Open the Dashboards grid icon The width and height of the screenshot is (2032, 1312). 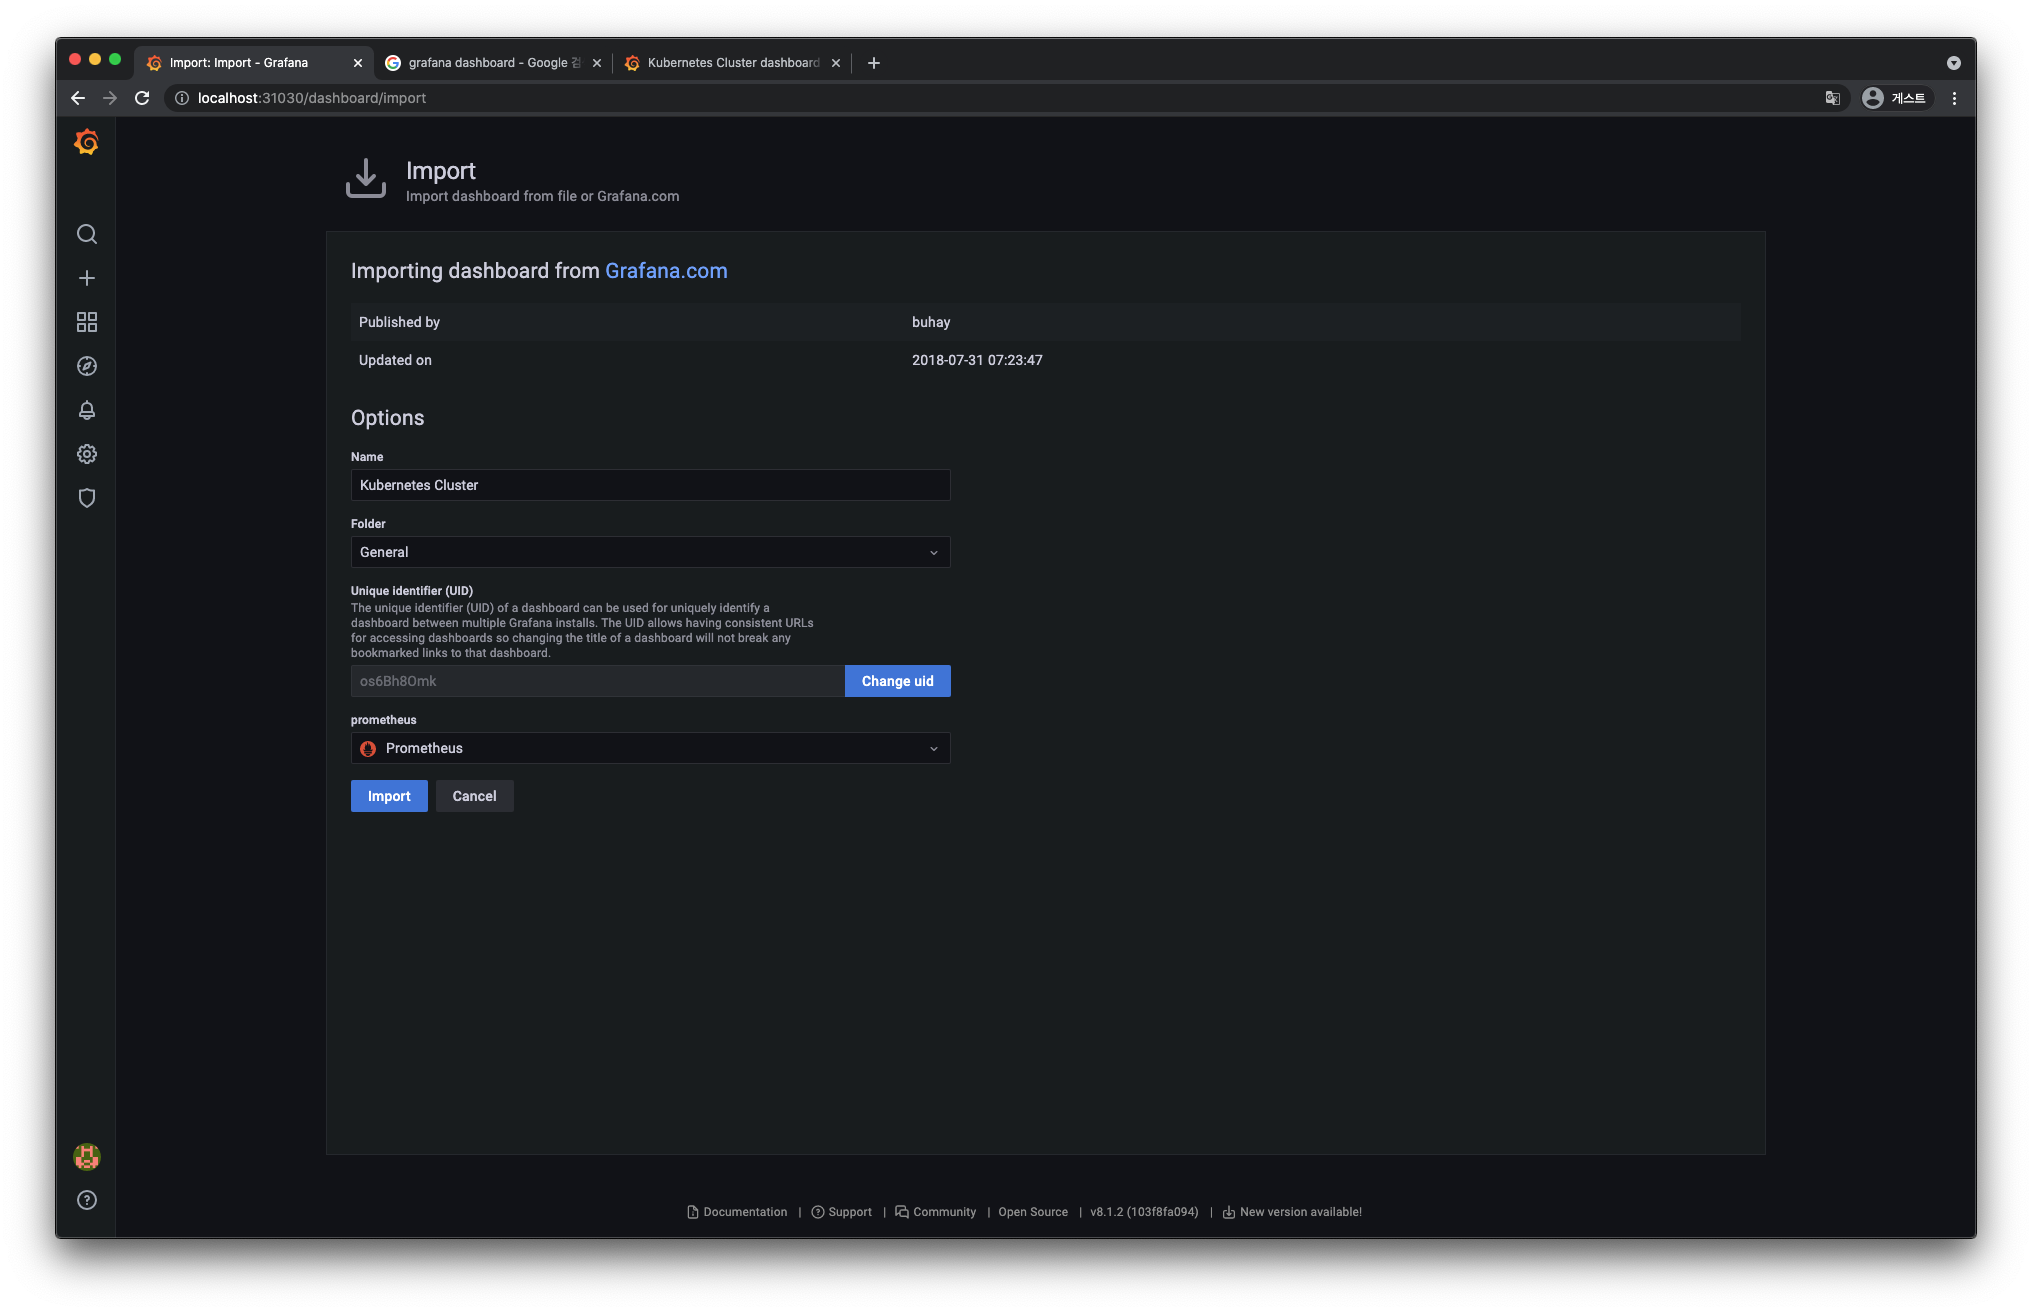coord(87,322)
